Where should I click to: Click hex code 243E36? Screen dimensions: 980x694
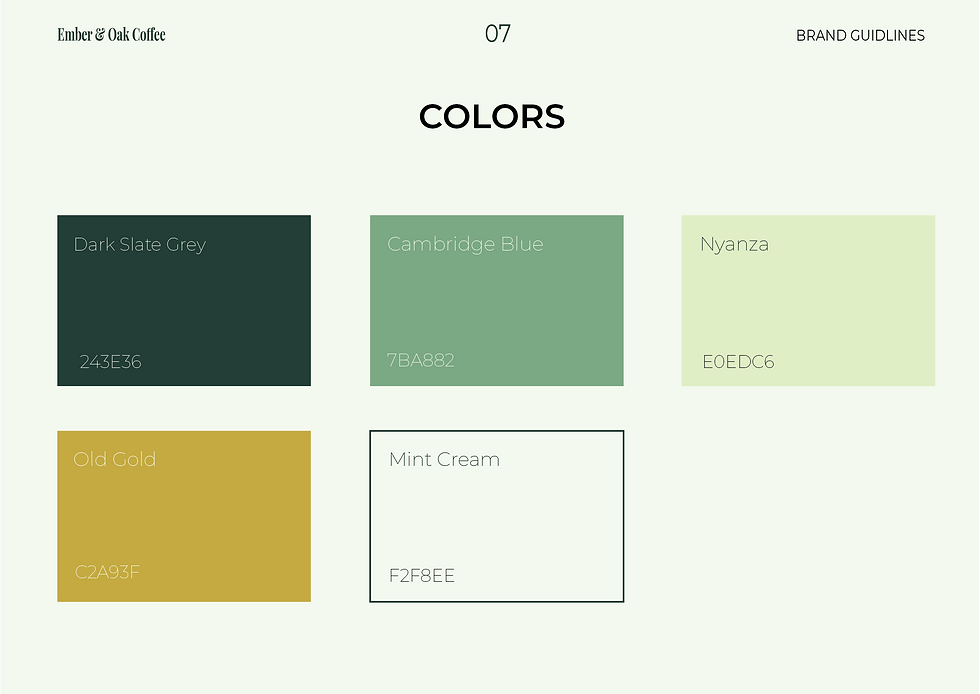click(111, 361)
